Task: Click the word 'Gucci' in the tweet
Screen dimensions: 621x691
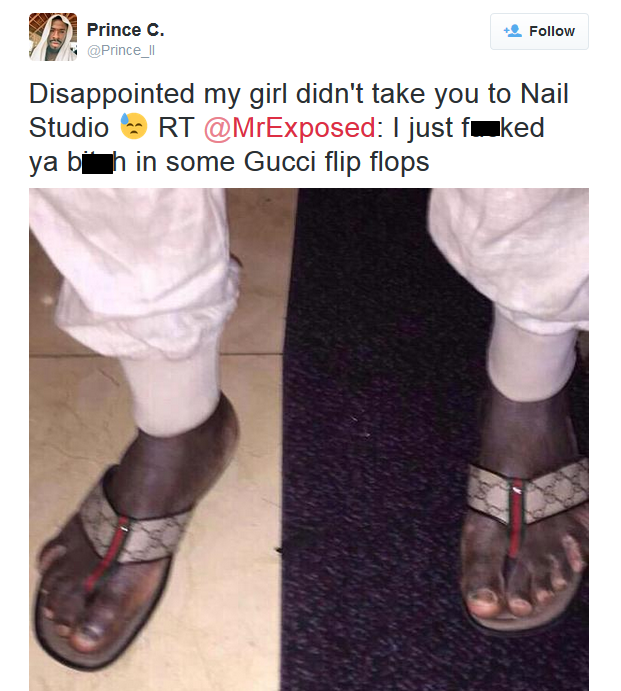Action: 279,162
